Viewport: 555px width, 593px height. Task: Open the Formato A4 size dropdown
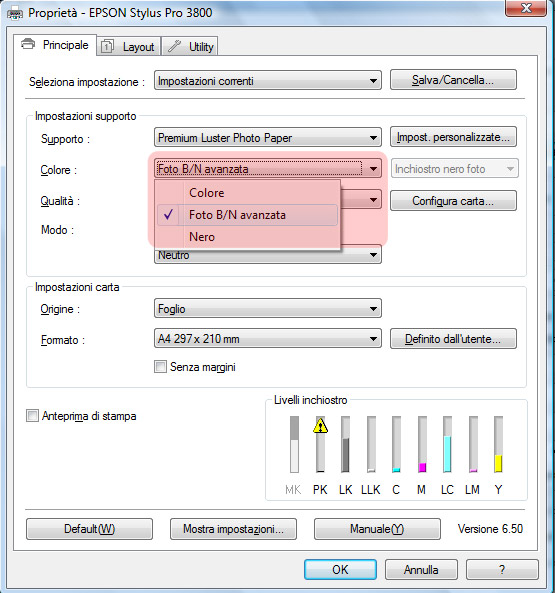[268, 338]
